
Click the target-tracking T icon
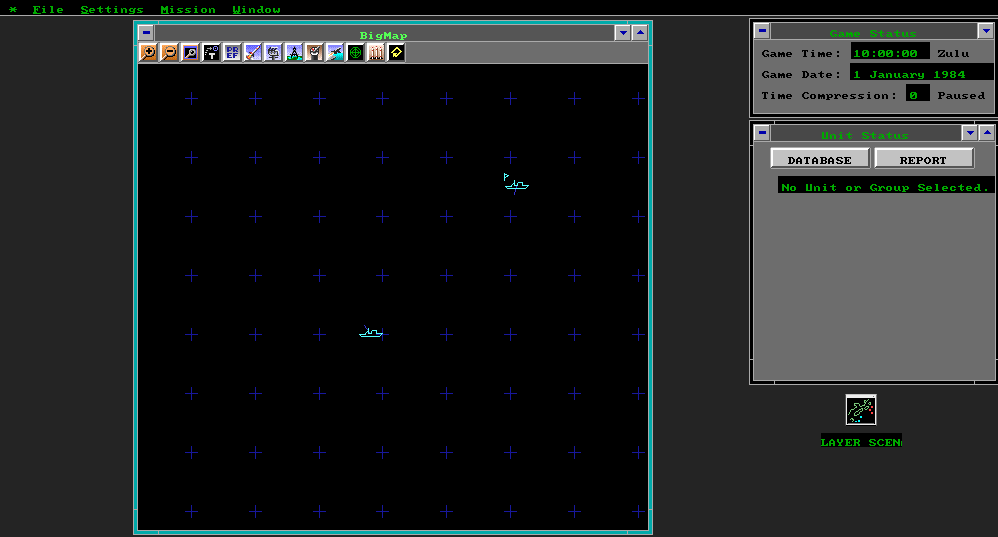click(x=211, y=53)
